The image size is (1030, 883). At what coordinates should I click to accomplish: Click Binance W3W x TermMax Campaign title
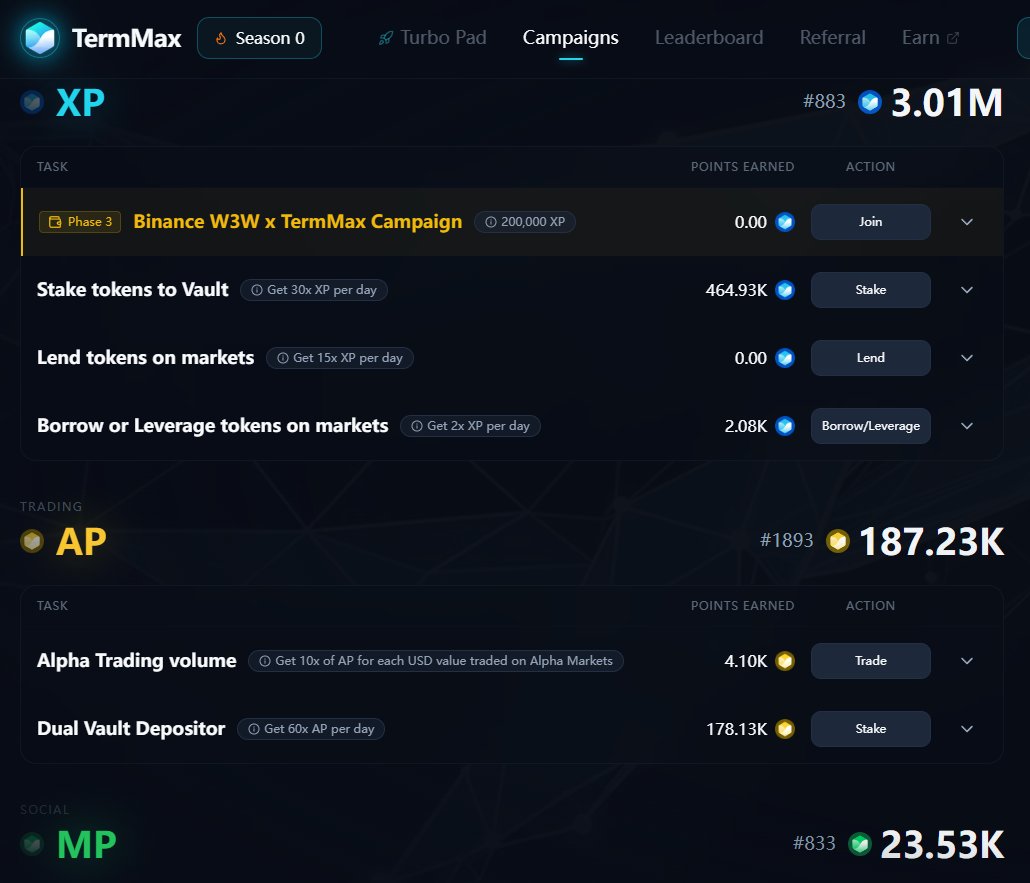point(298,222)
